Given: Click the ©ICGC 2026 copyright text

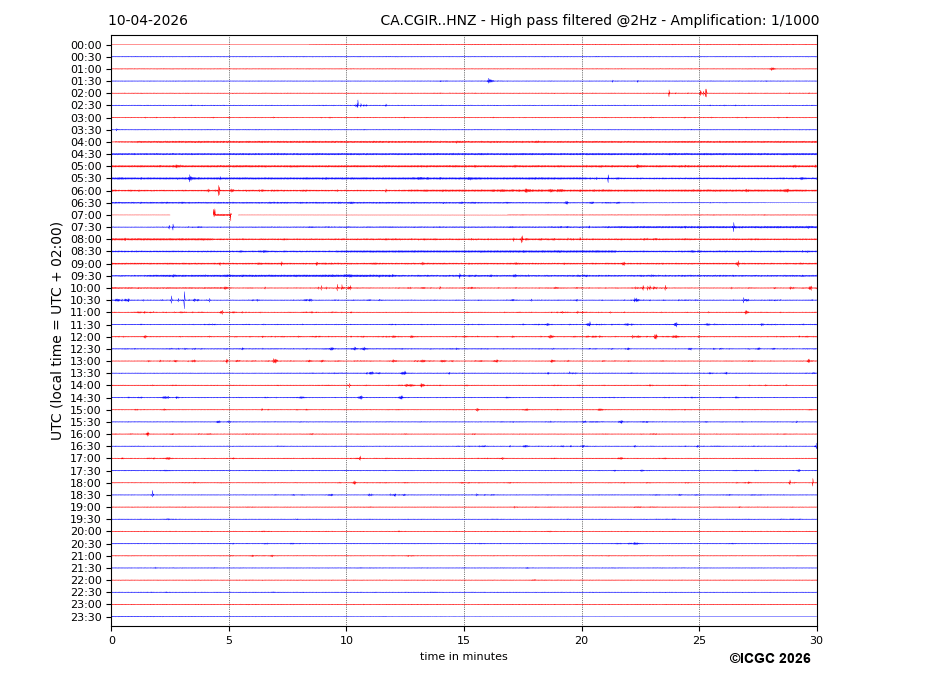Looking at the screenshot, I should tap(769, 659).
